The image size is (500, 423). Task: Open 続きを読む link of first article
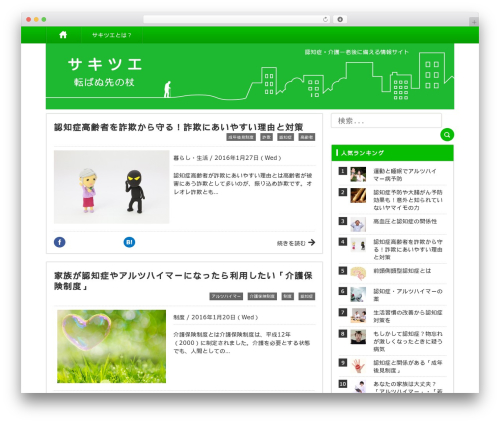296,243
